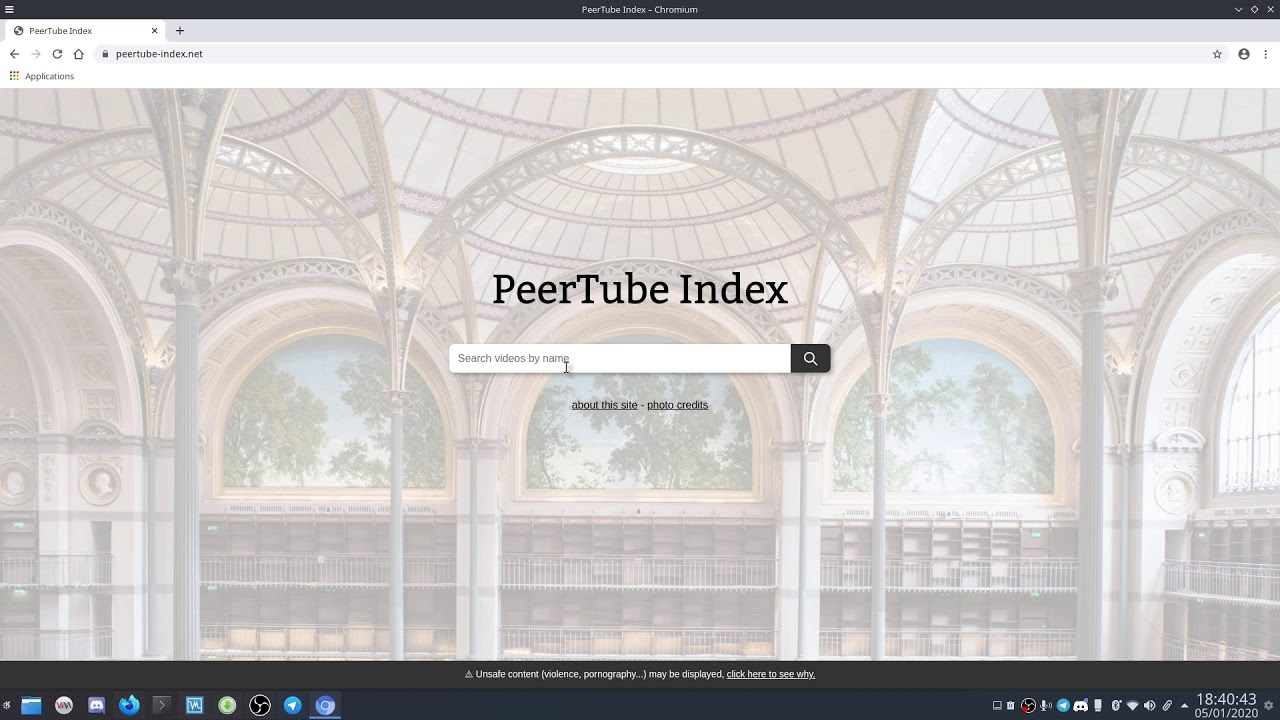
Task: Open the browser home page button
Action: coord(79,54)
